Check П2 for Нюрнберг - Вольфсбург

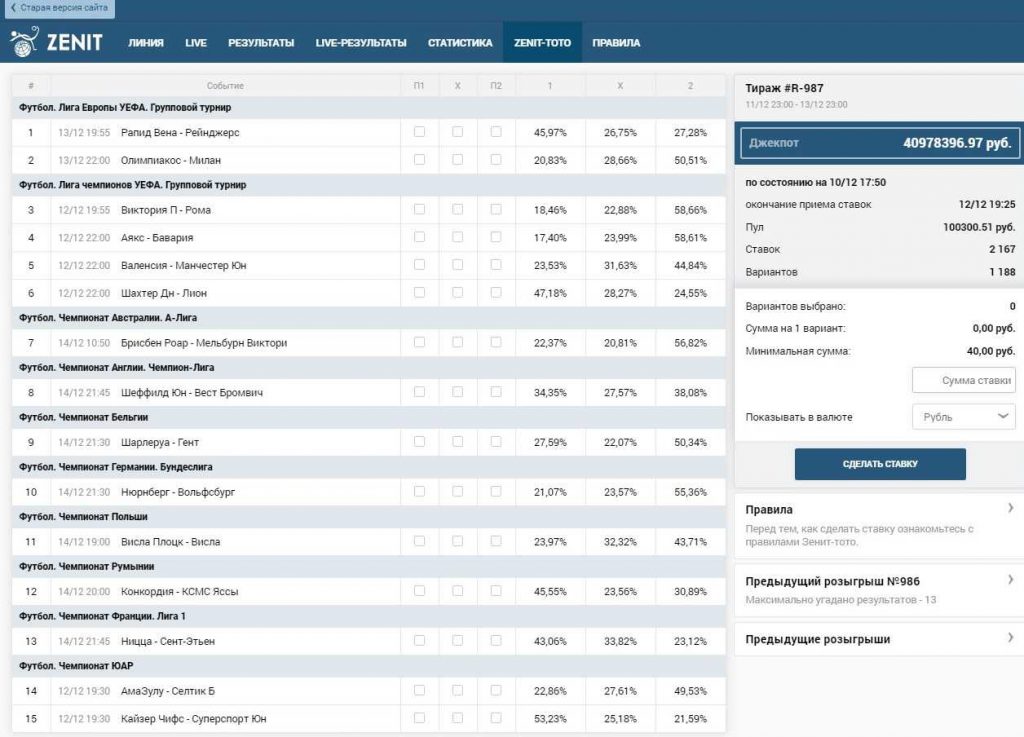(496, 492)
